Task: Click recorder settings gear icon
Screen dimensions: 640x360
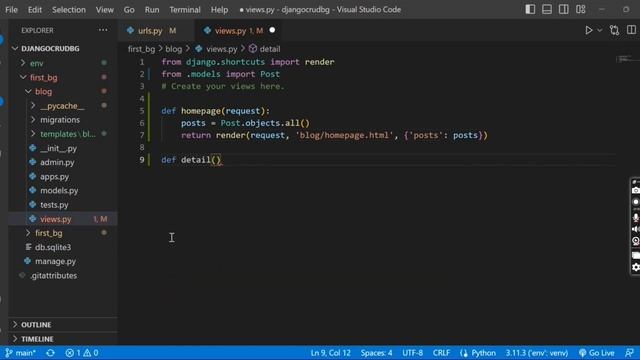Action: [x=636, y=268]
